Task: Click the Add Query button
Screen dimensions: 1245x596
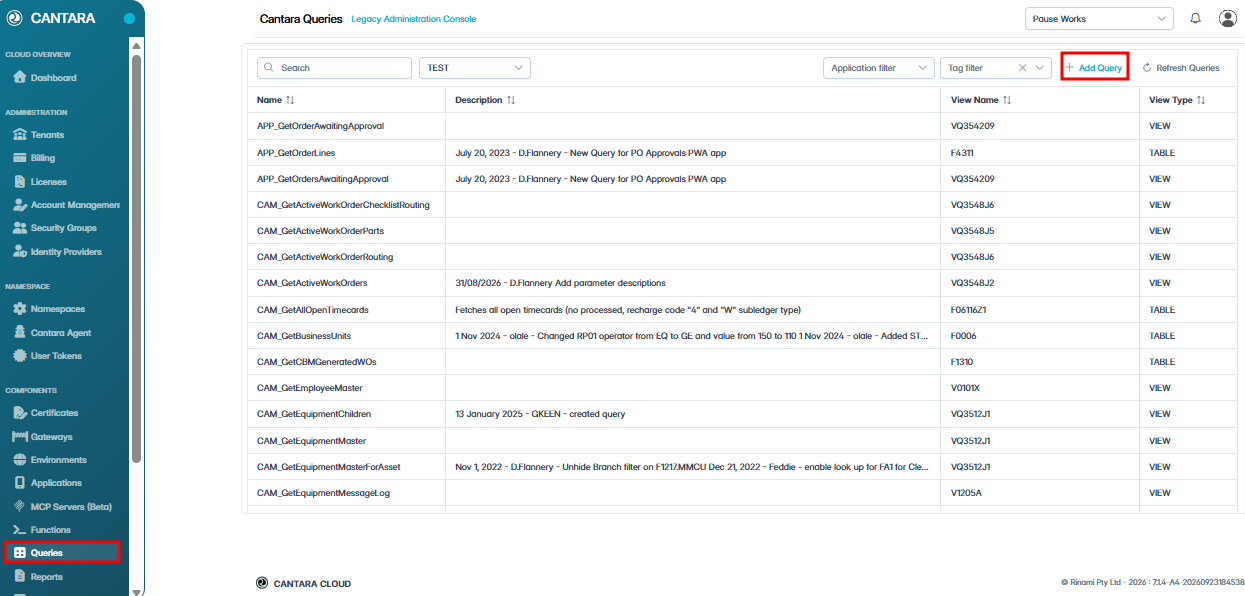Action: (1095, 68)
